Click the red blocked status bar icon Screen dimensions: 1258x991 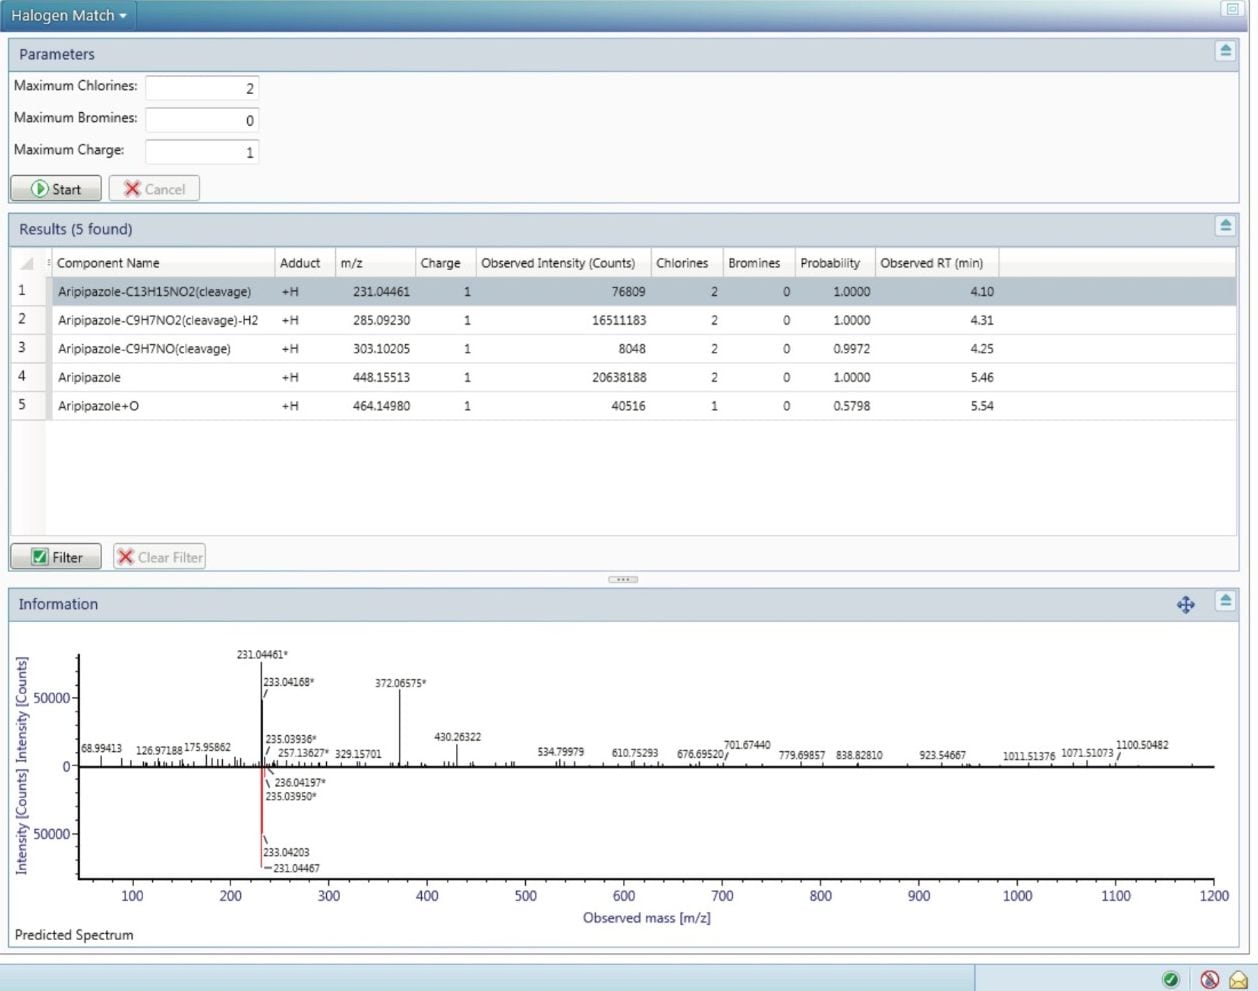1209,979
